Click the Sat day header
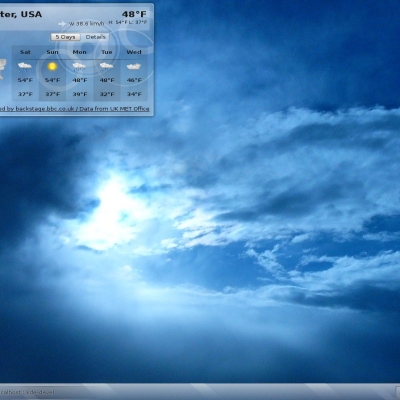 (25, 52)
